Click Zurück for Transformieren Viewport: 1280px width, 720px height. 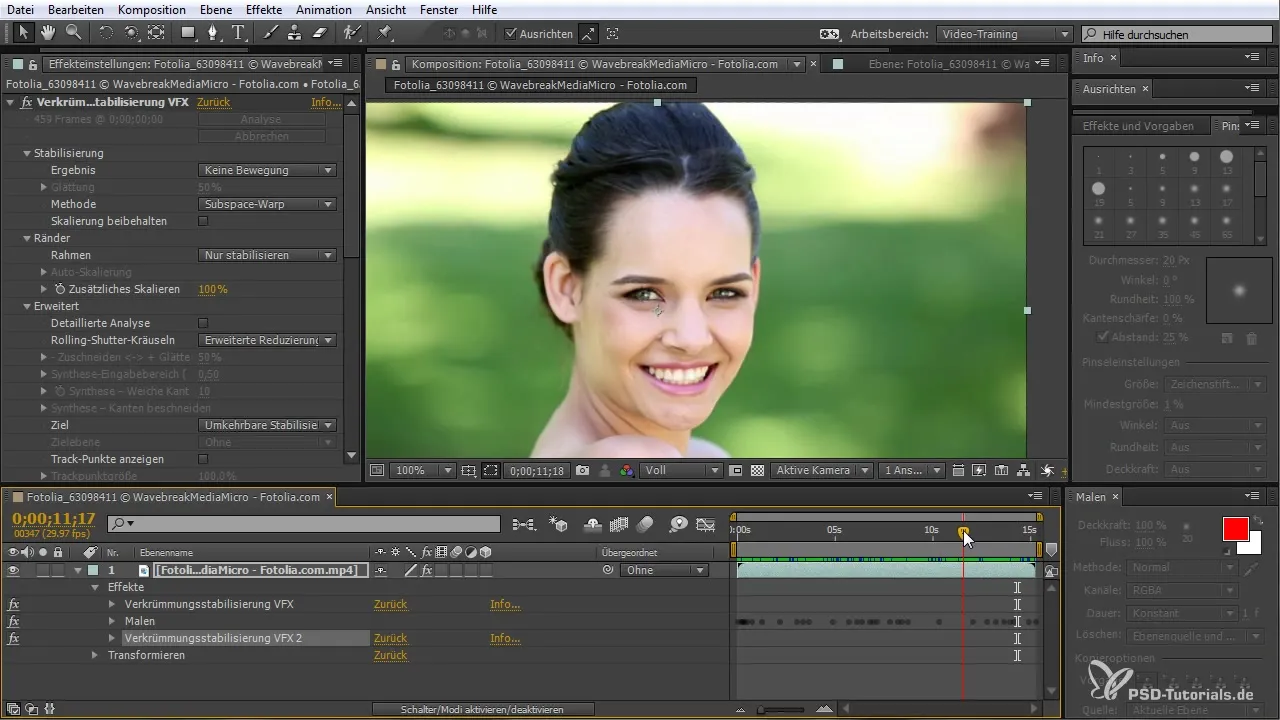tap(390, 655)
